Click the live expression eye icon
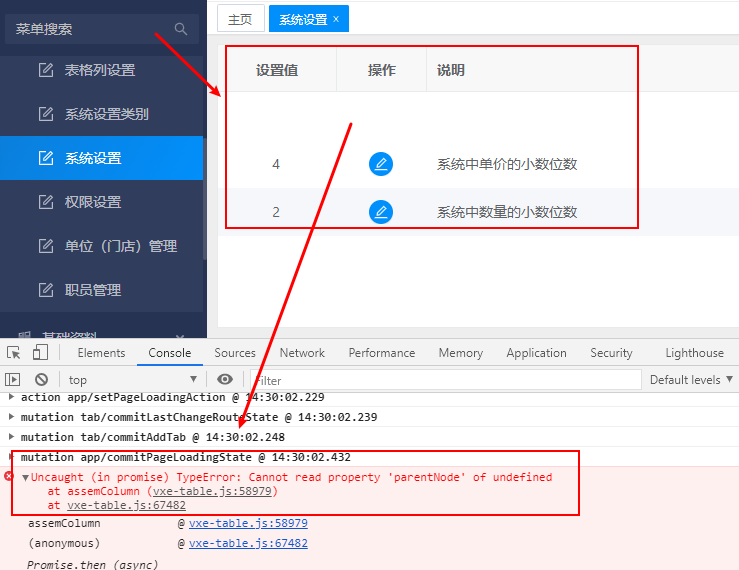Screen dimensions: 739x570 (225, 379)
